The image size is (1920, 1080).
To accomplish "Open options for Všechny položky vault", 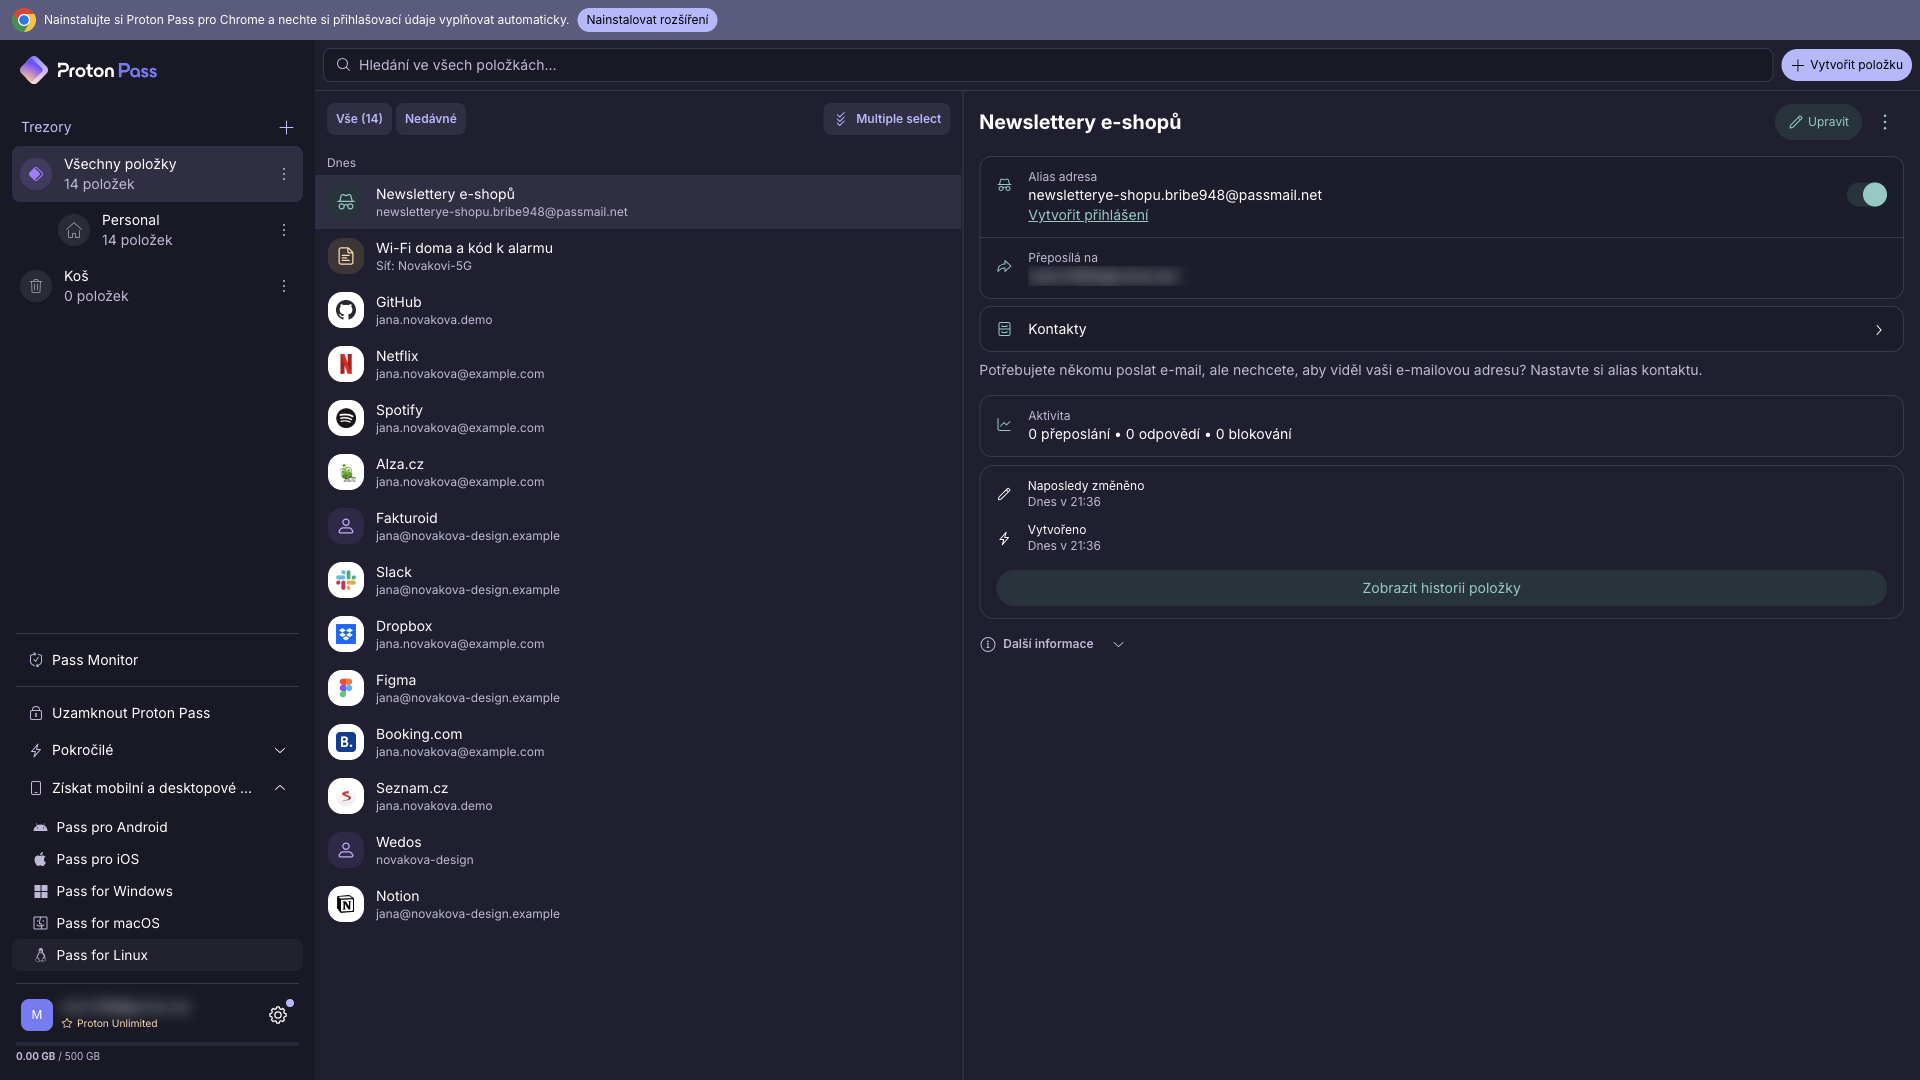I will (284, 174).
